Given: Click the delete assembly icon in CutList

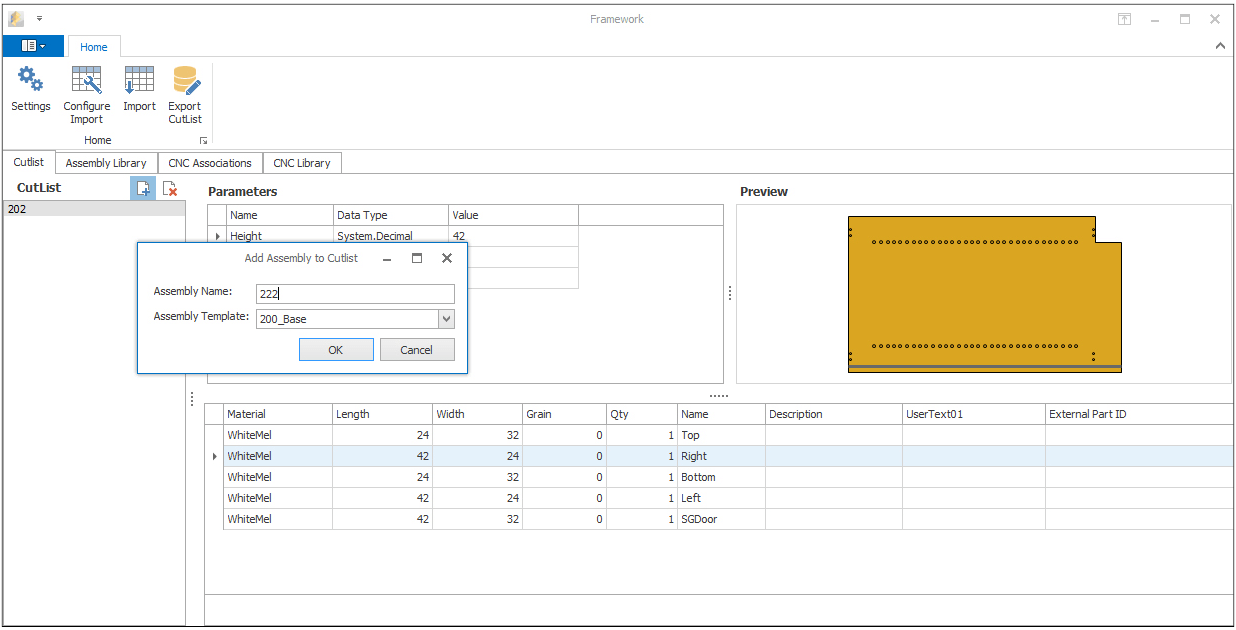Looking at the screenshot, I should 170,188.
